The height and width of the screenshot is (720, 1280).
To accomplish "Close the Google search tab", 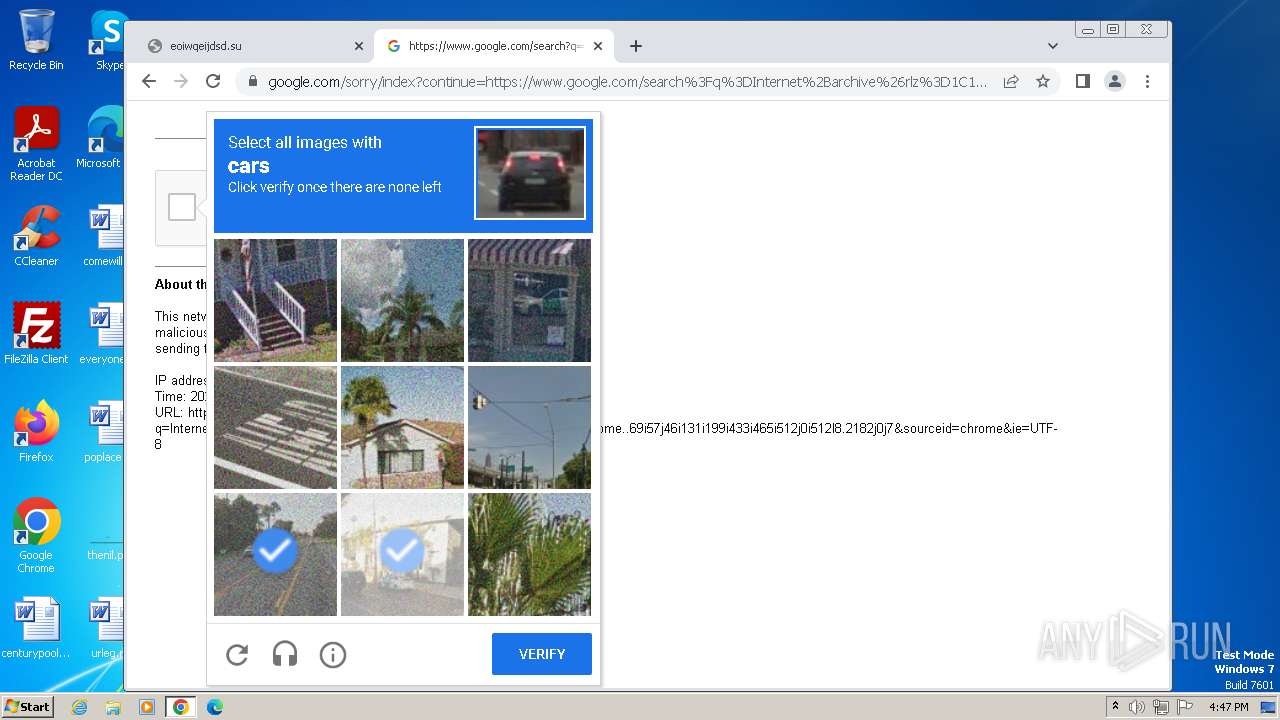I will [598, 46].
